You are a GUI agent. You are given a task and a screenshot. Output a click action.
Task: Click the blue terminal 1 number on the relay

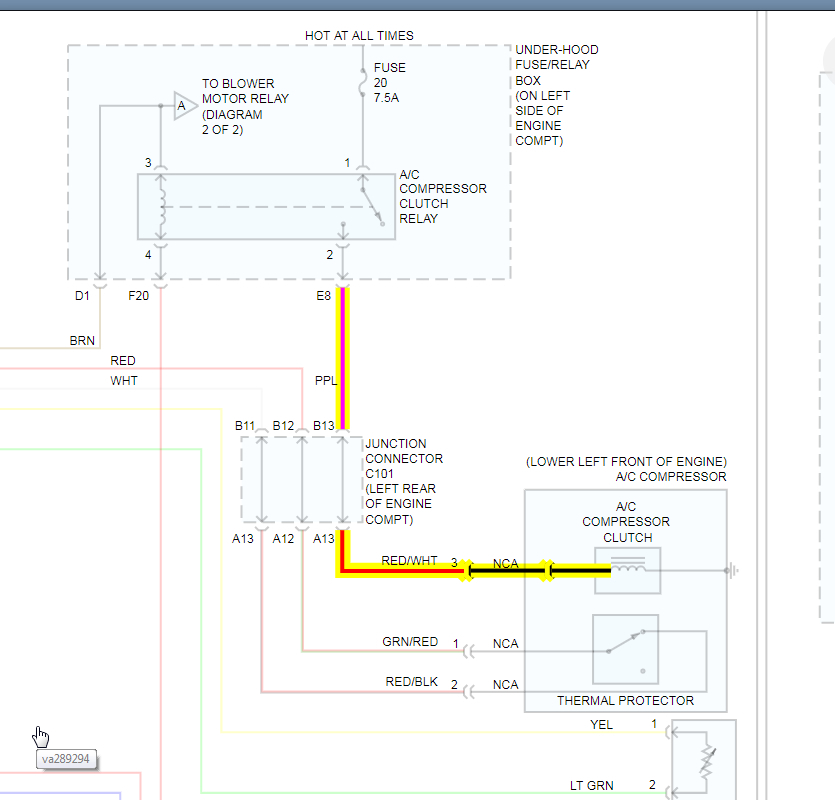(x=347, y=162)
